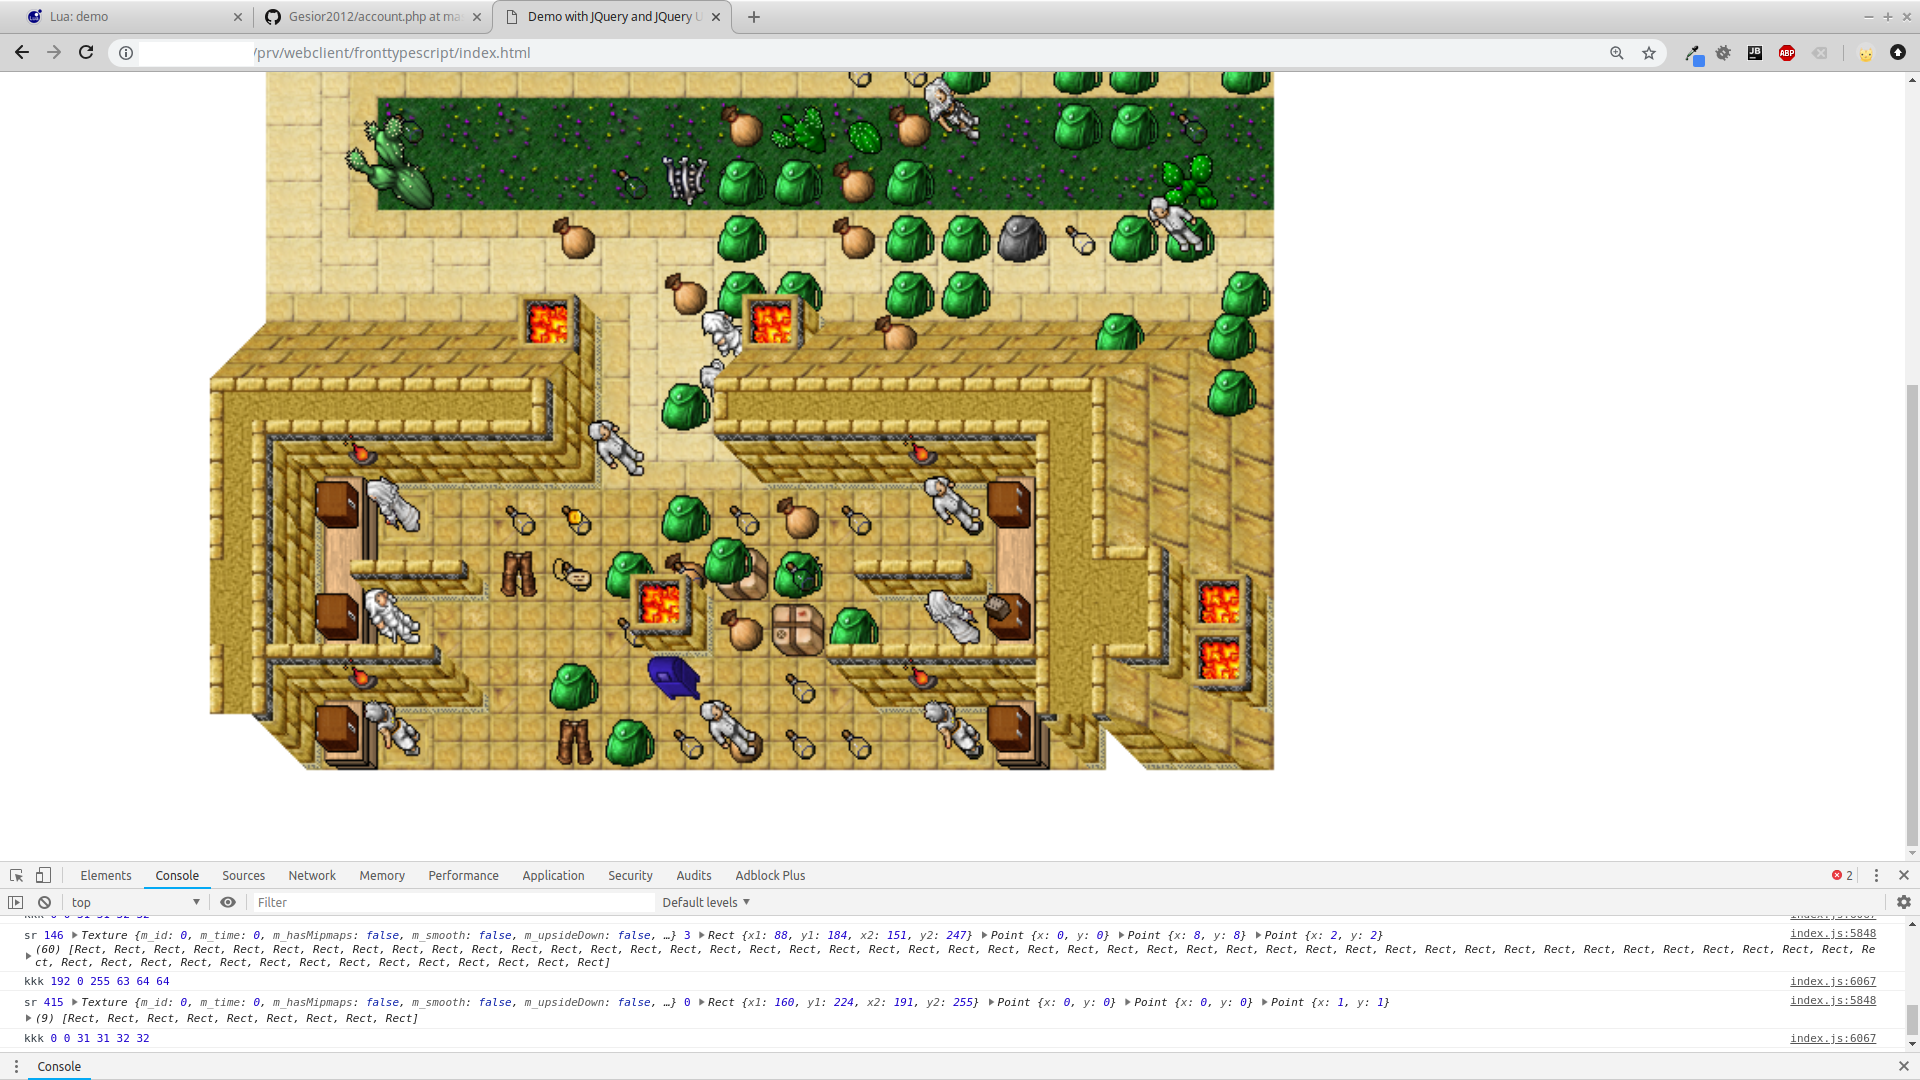Open the Elements panel in DevTools
1920x1080 pixels.
(106, 875)
